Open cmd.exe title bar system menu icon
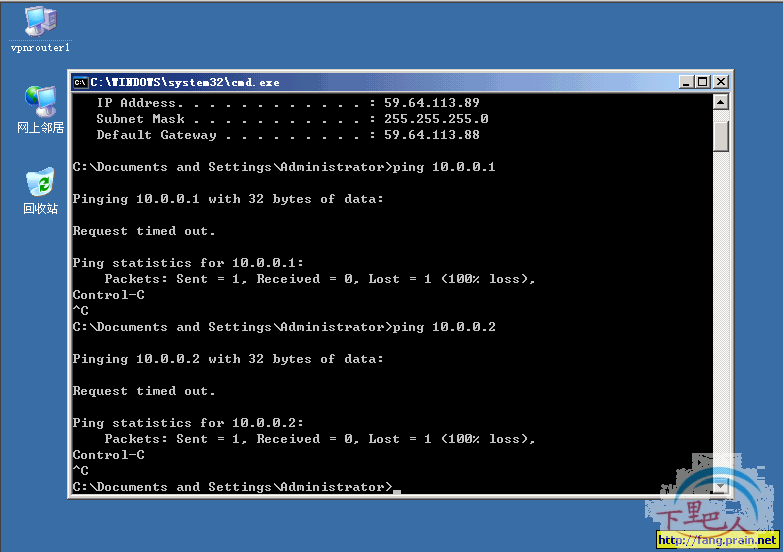The height and width of the screenshot is (552, 783). click(80, 82)
